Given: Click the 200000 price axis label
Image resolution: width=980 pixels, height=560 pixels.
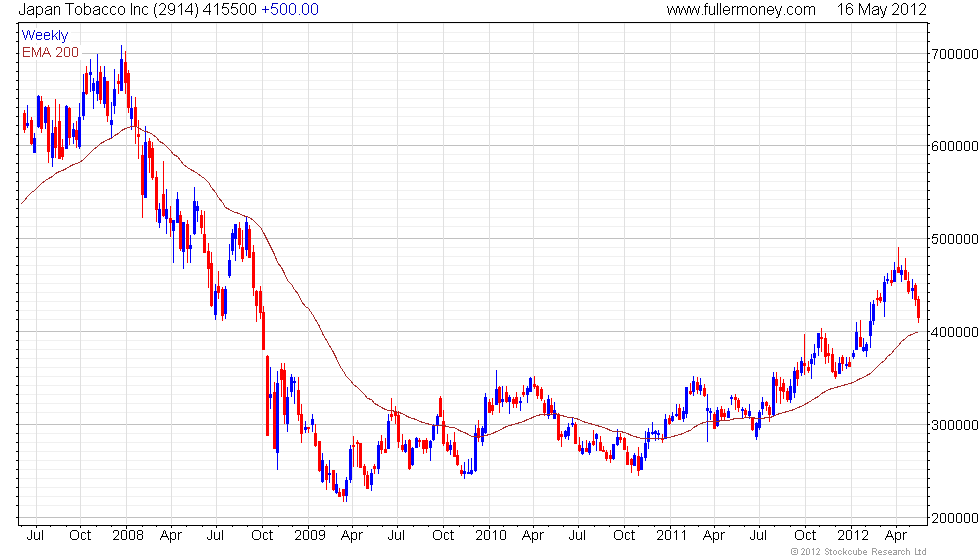Looking at the screenshot, I should point(954,519).
